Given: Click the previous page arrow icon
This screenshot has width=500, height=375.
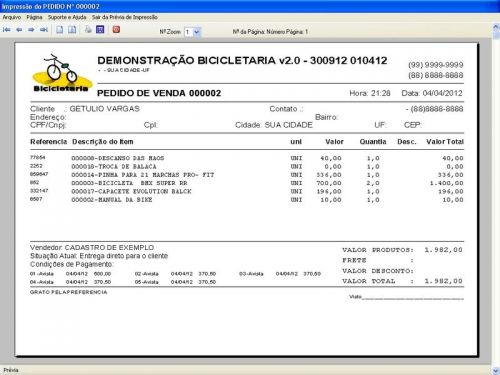Looking at the screenshot, I should click(19, 30).
